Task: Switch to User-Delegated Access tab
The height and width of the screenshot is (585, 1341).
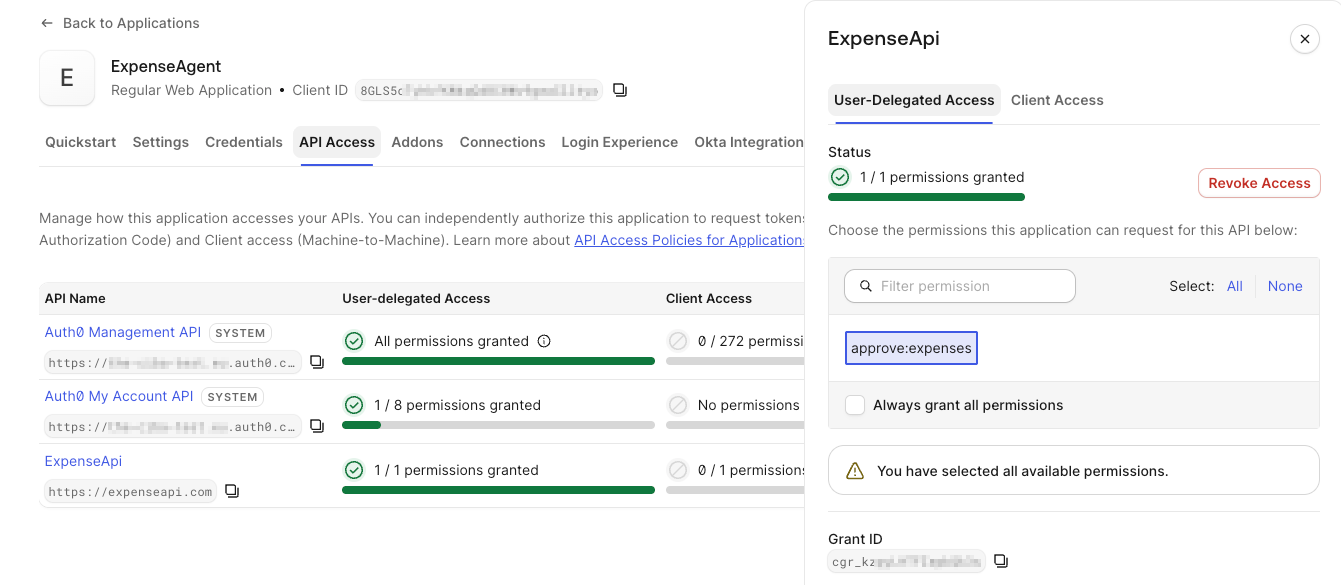Action: click(914, 100)
